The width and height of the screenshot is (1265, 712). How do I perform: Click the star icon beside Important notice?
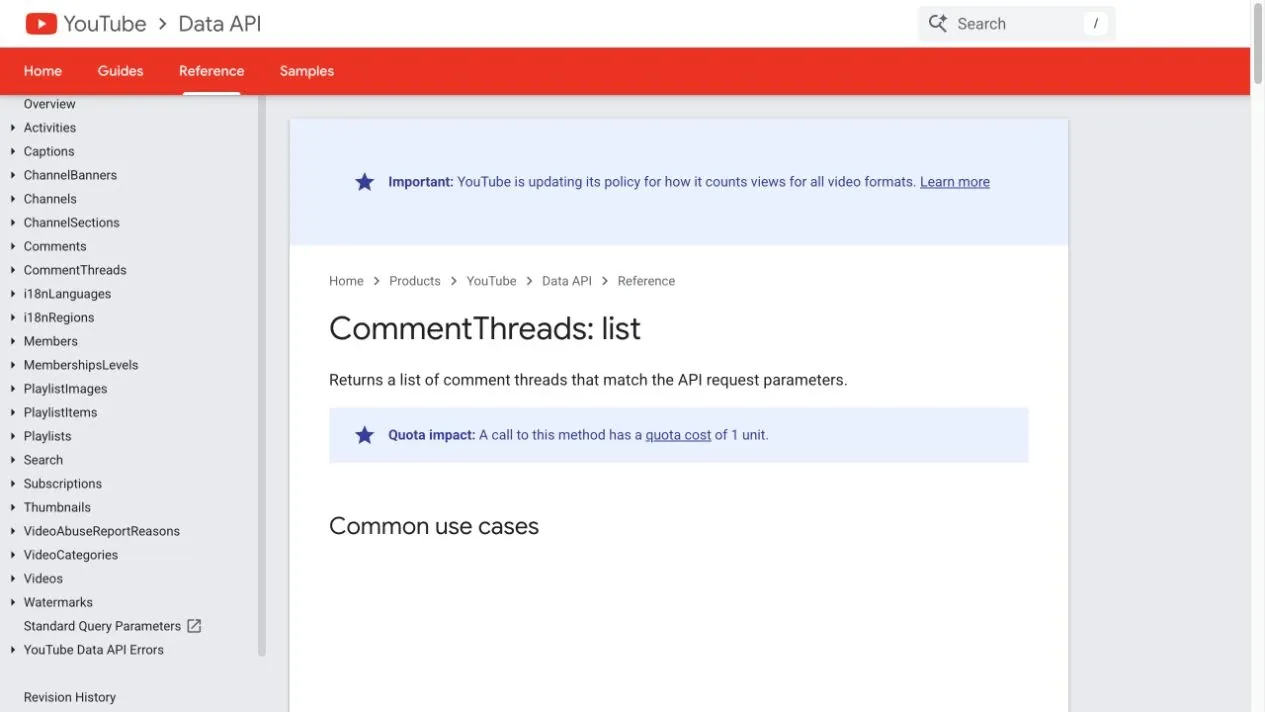coord(365,182)
